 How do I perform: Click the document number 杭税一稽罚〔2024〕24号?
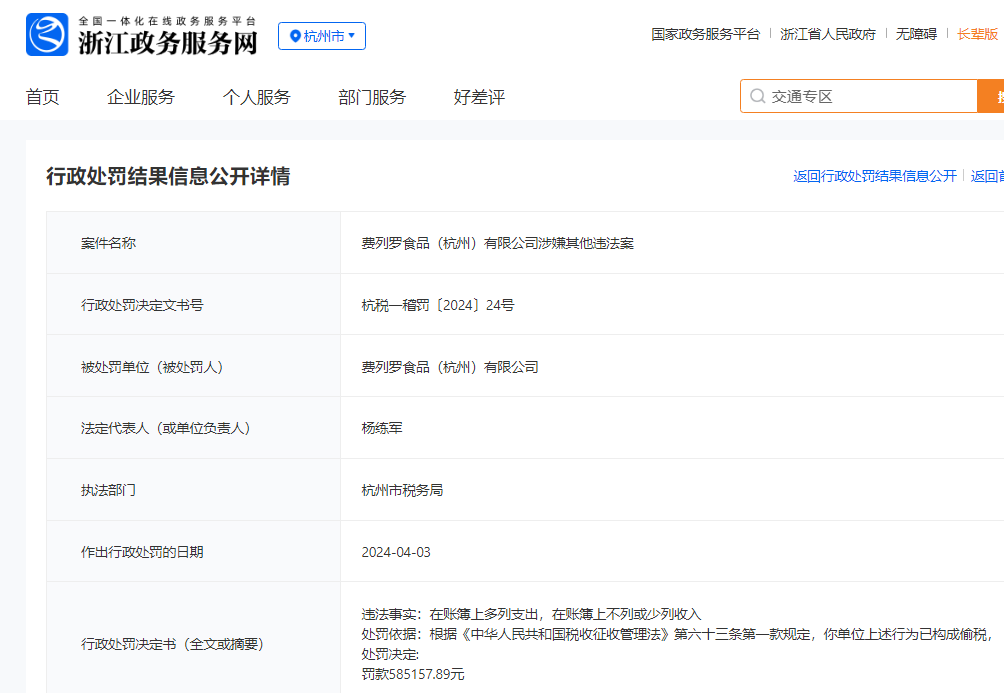[438, 305]
